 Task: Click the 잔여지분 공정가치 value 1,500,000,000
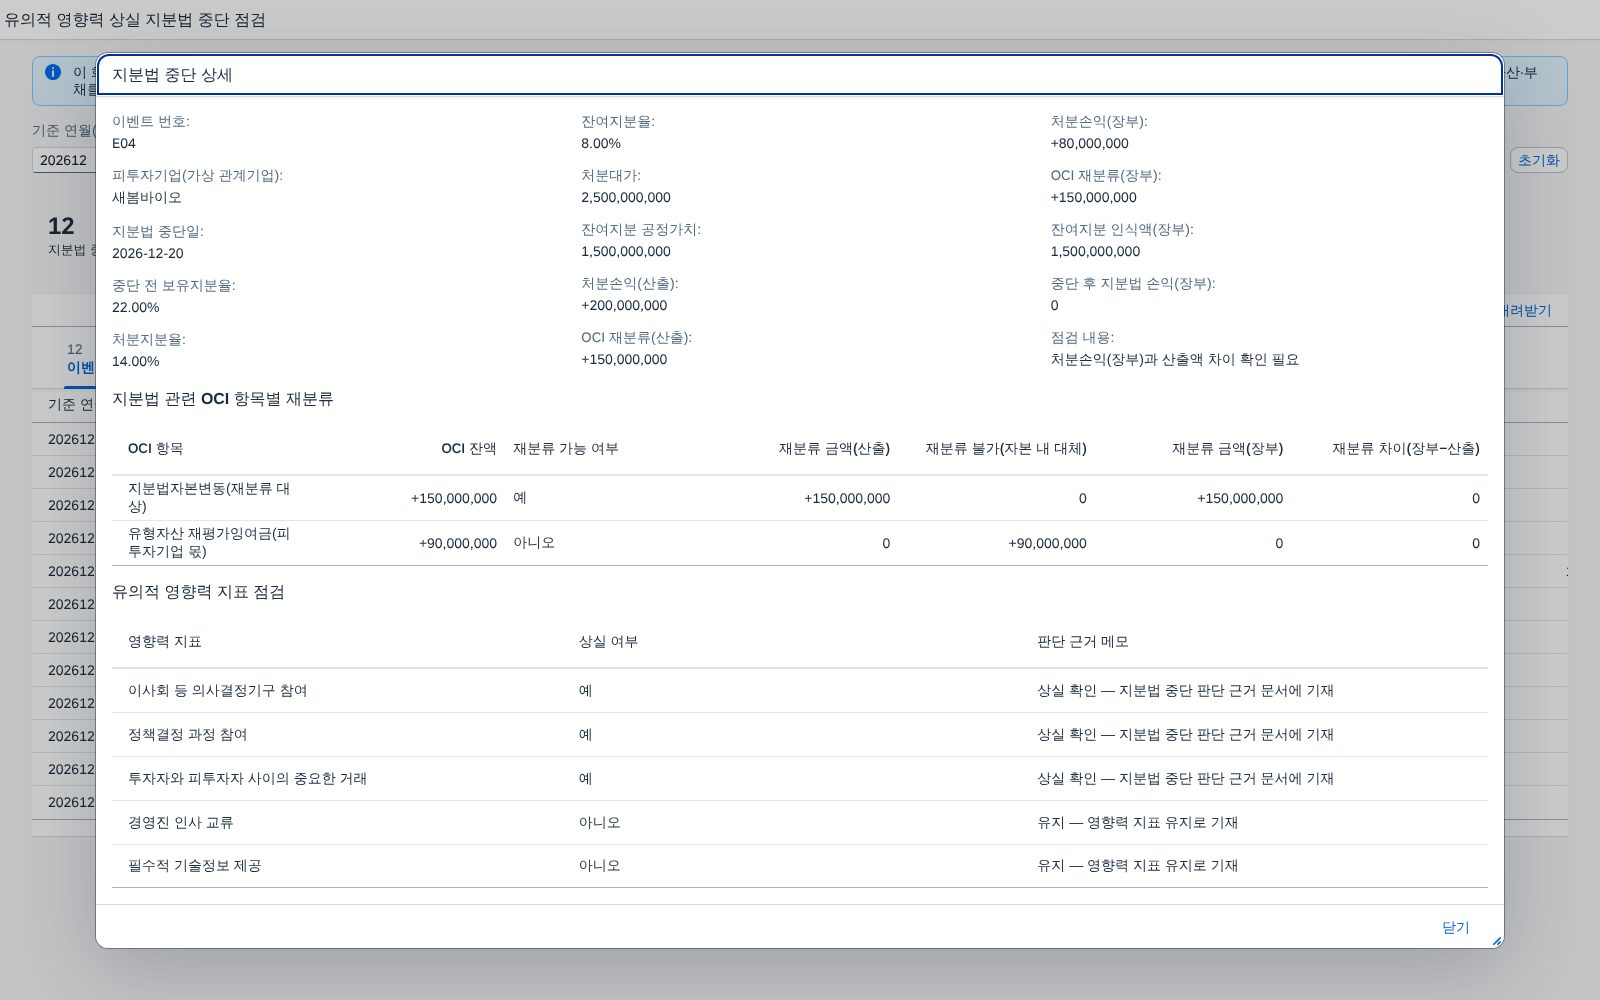click(x=626, y=251)
